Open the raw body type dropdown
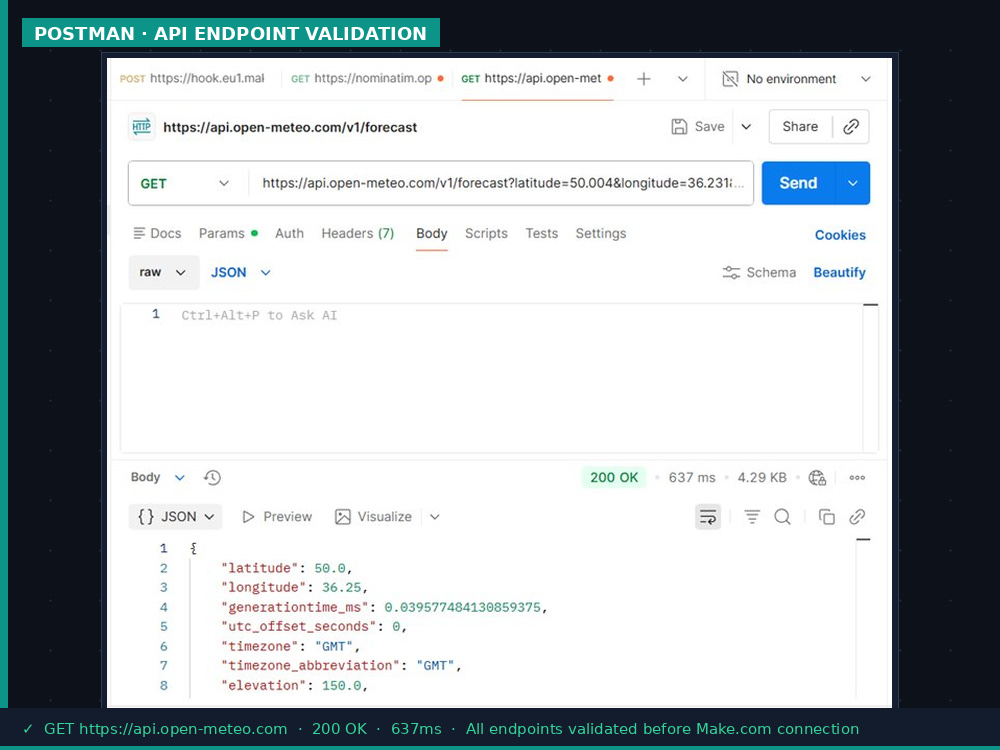Viewport: 1000px width, 750px height. 164,272
